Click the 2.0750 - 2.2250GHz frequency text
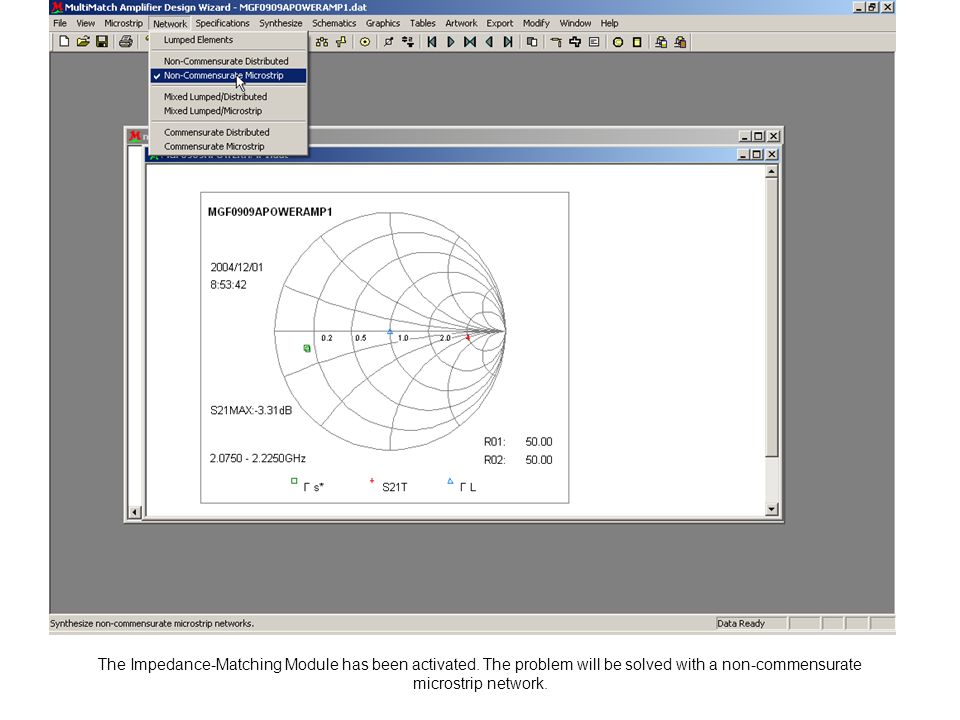The height and width of the screenshot is (720, 960). [x=258, y=458]
